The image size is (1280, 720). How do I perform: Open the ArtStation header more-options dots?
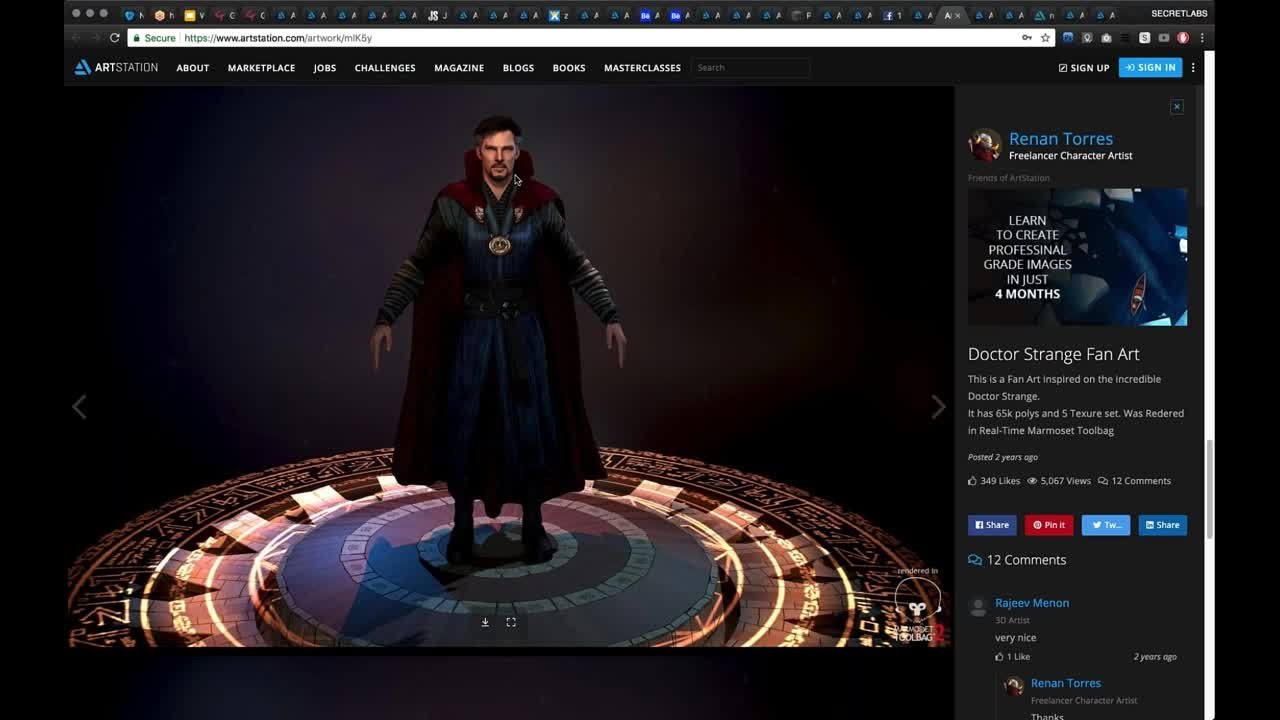pos(1193,67)
